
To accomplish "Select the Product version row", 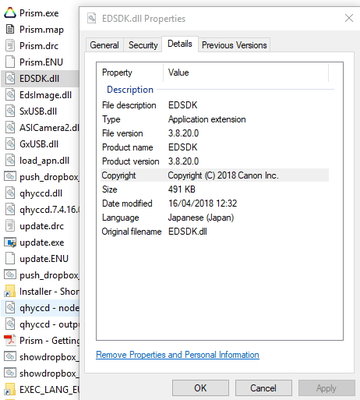I will (x=215, y=161).
